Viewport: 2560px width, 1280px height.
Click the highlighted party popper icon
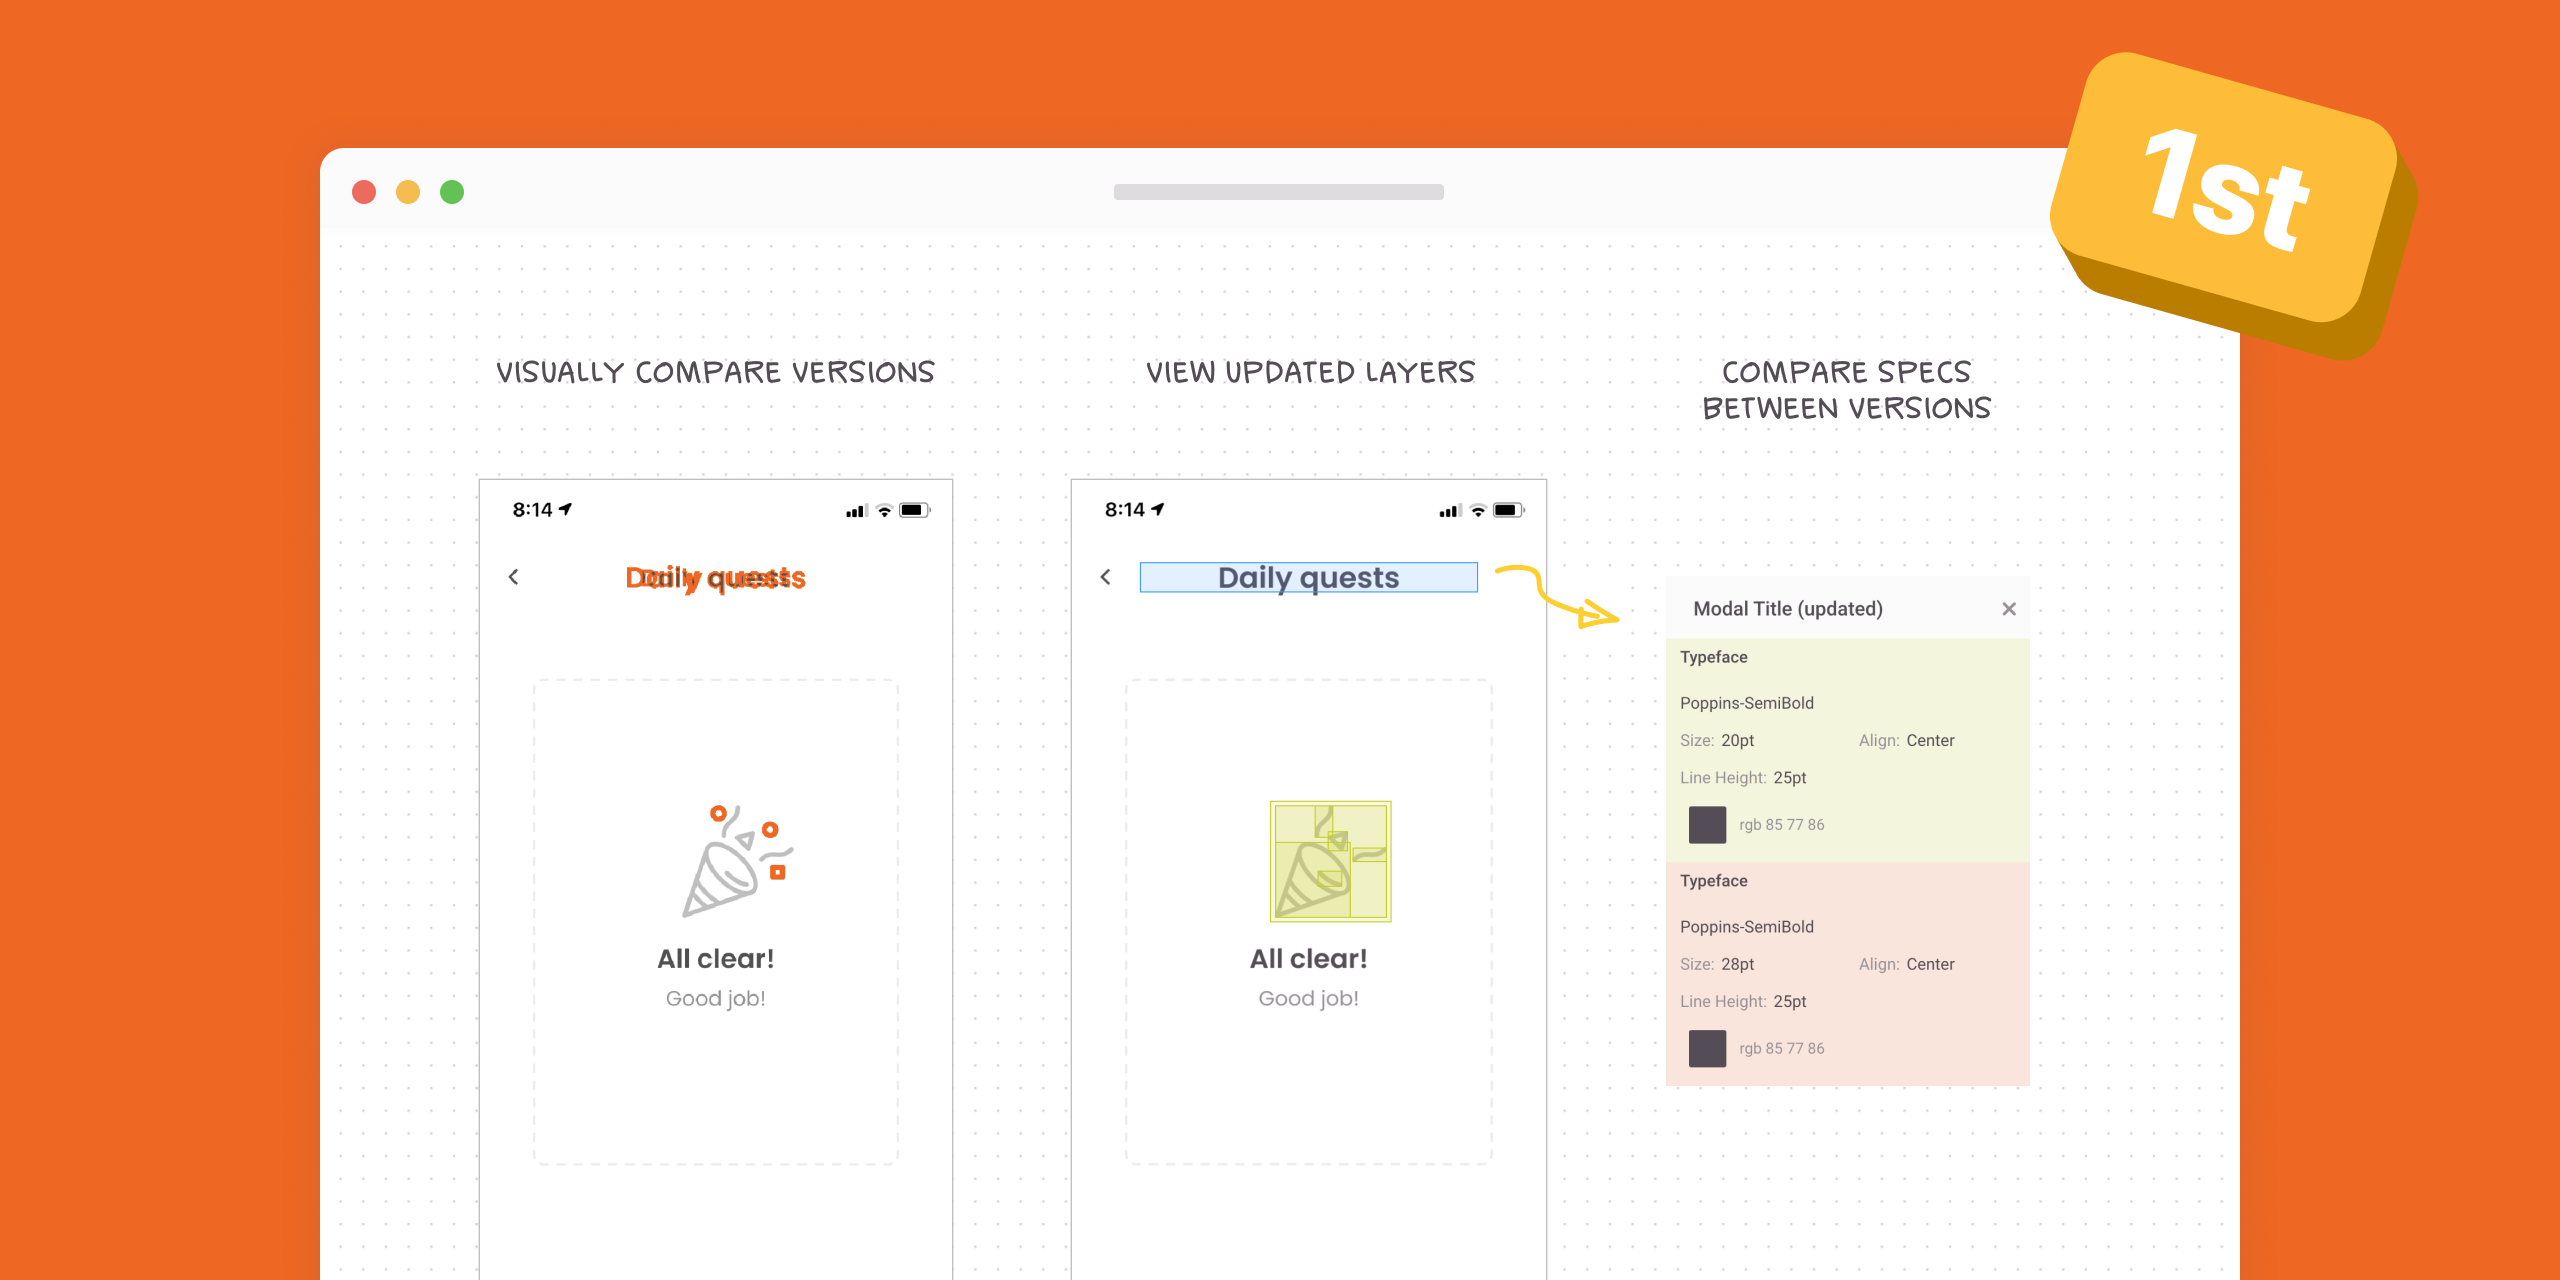[1330, 861]
